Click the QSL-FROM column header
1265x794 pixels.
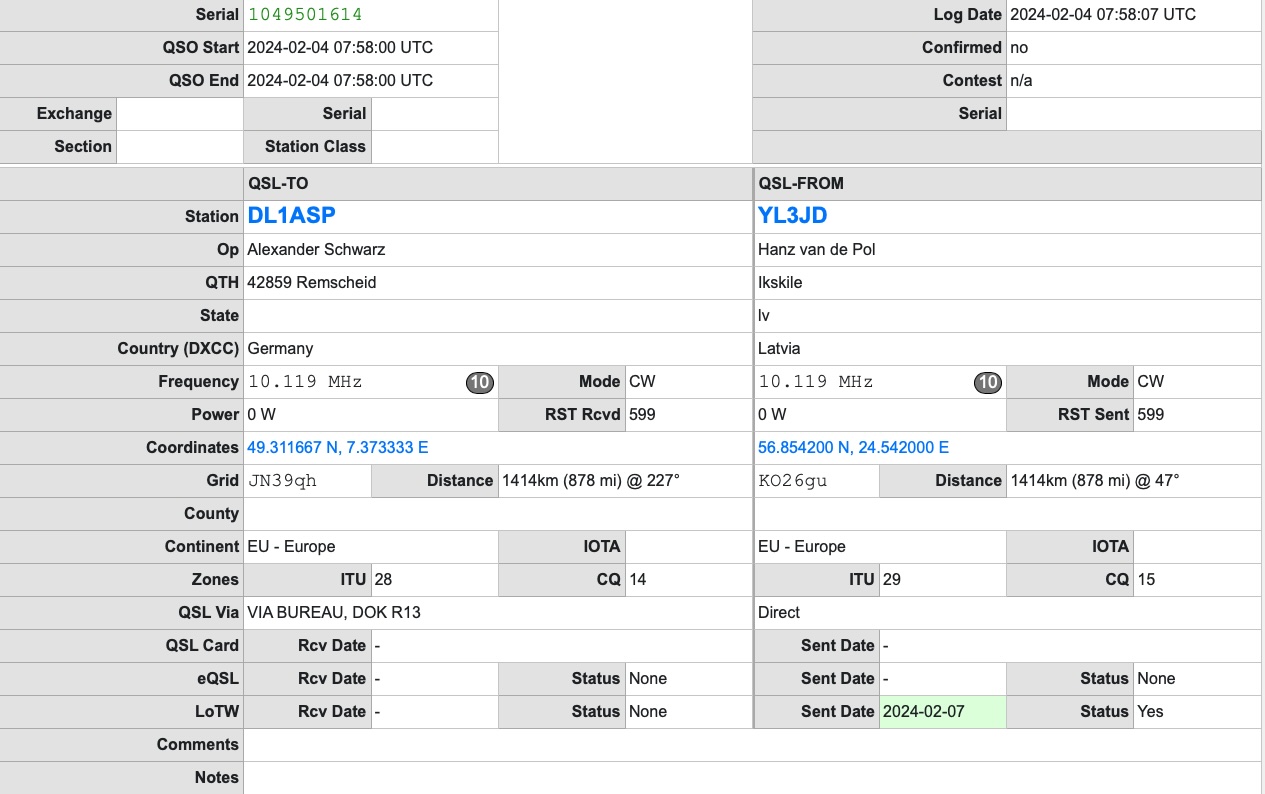(801, 183)
